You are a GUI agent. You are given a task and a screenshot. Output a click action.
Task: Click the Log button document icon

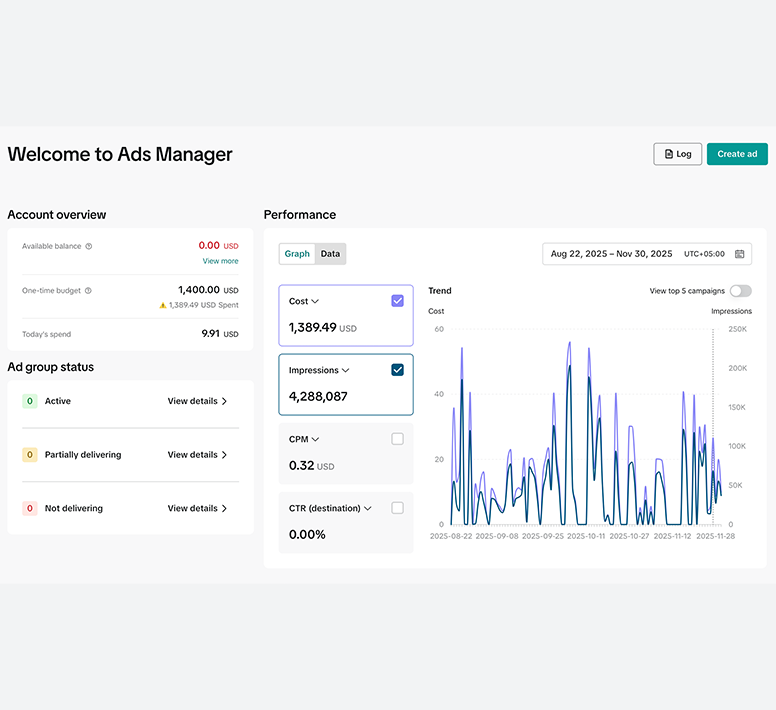click(x=669, y=154)
